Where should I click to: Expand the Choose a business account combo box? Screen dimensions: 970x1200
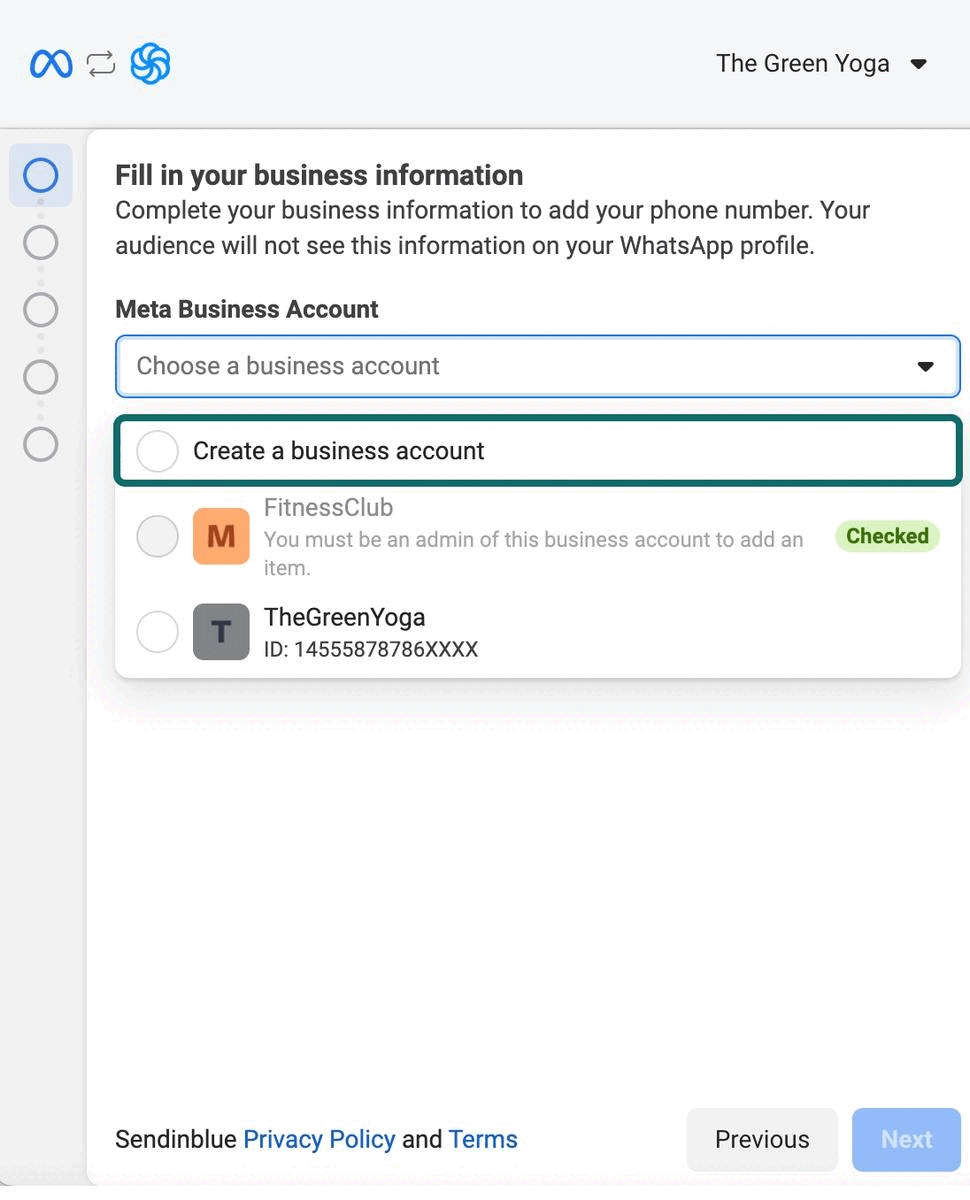coord(538,366)
